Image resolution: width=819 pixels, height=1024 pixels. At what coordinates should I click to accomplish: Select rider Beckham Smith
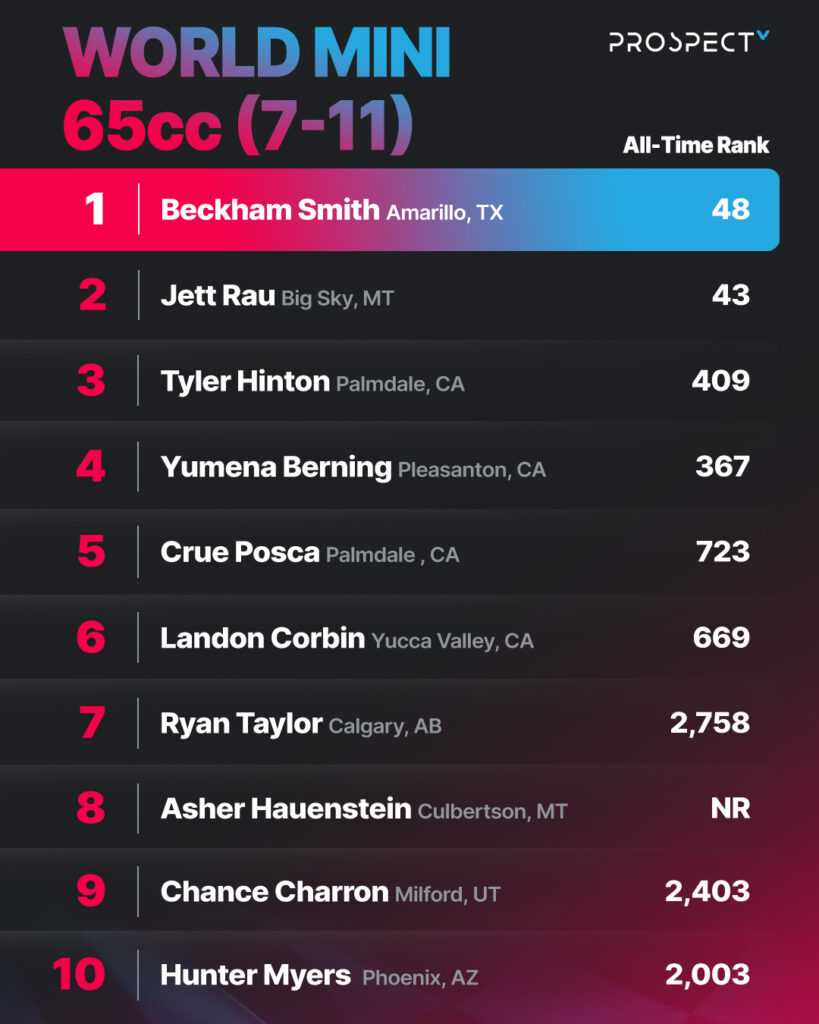[x=270, y=209]
